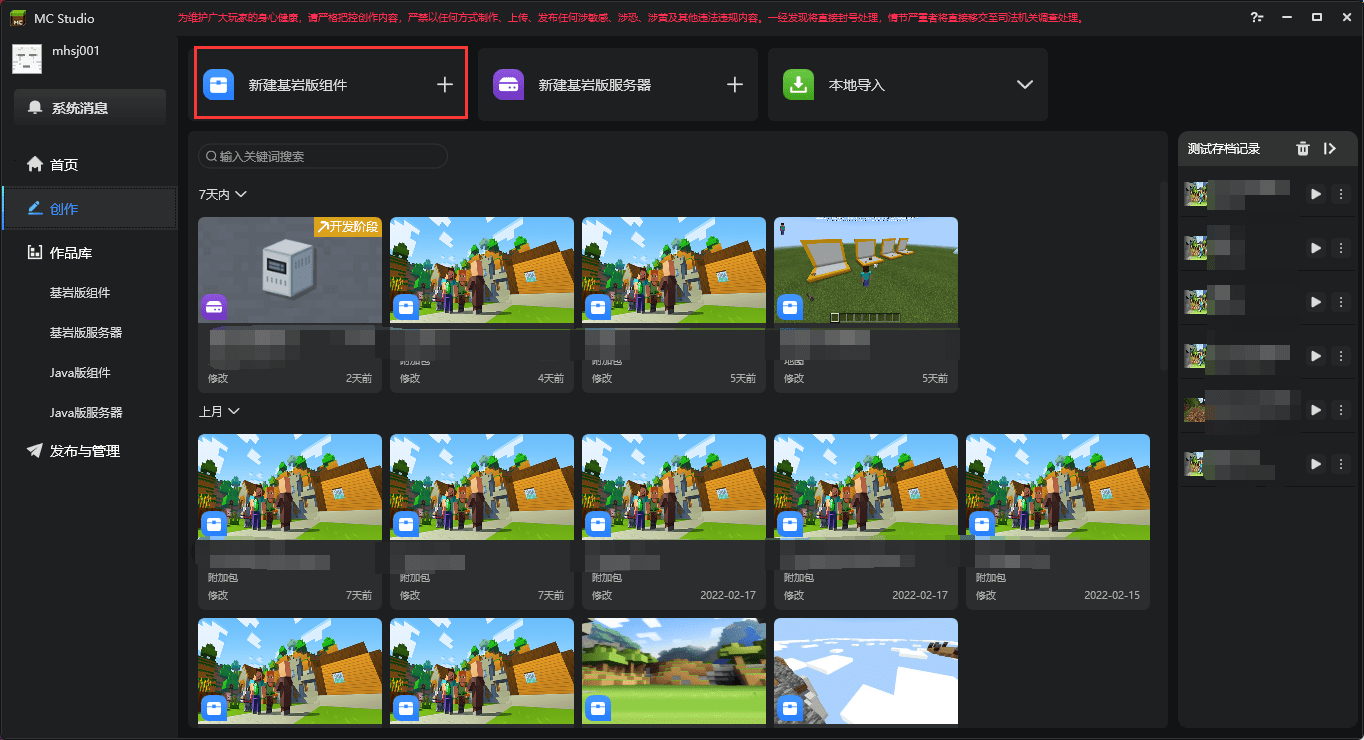The width and height of the screenshot is (1364, 740).
Task: Click the green 本地导入 download icon
Action: (798, 85)
